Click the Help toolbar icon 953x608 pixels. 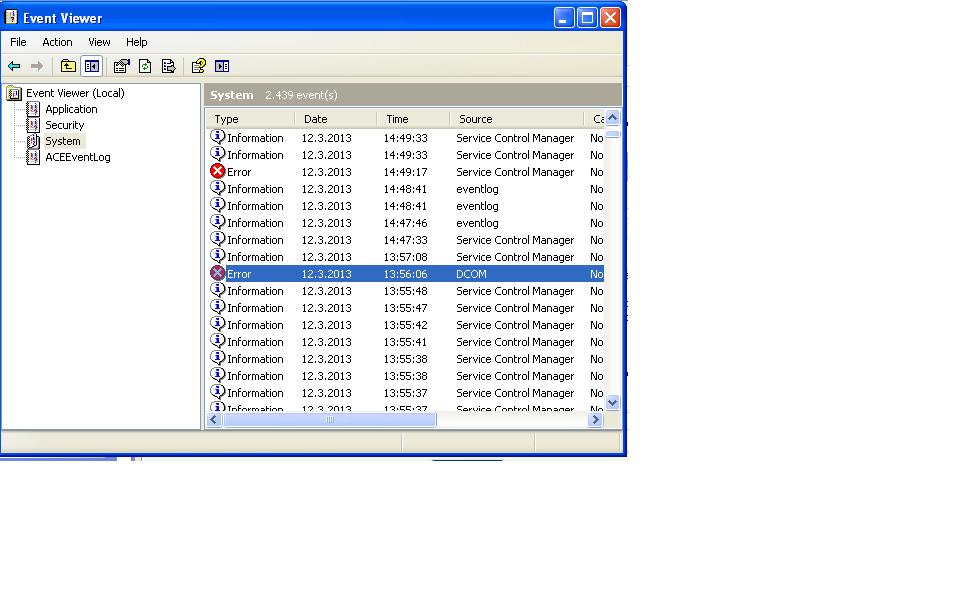pos(199,66)
